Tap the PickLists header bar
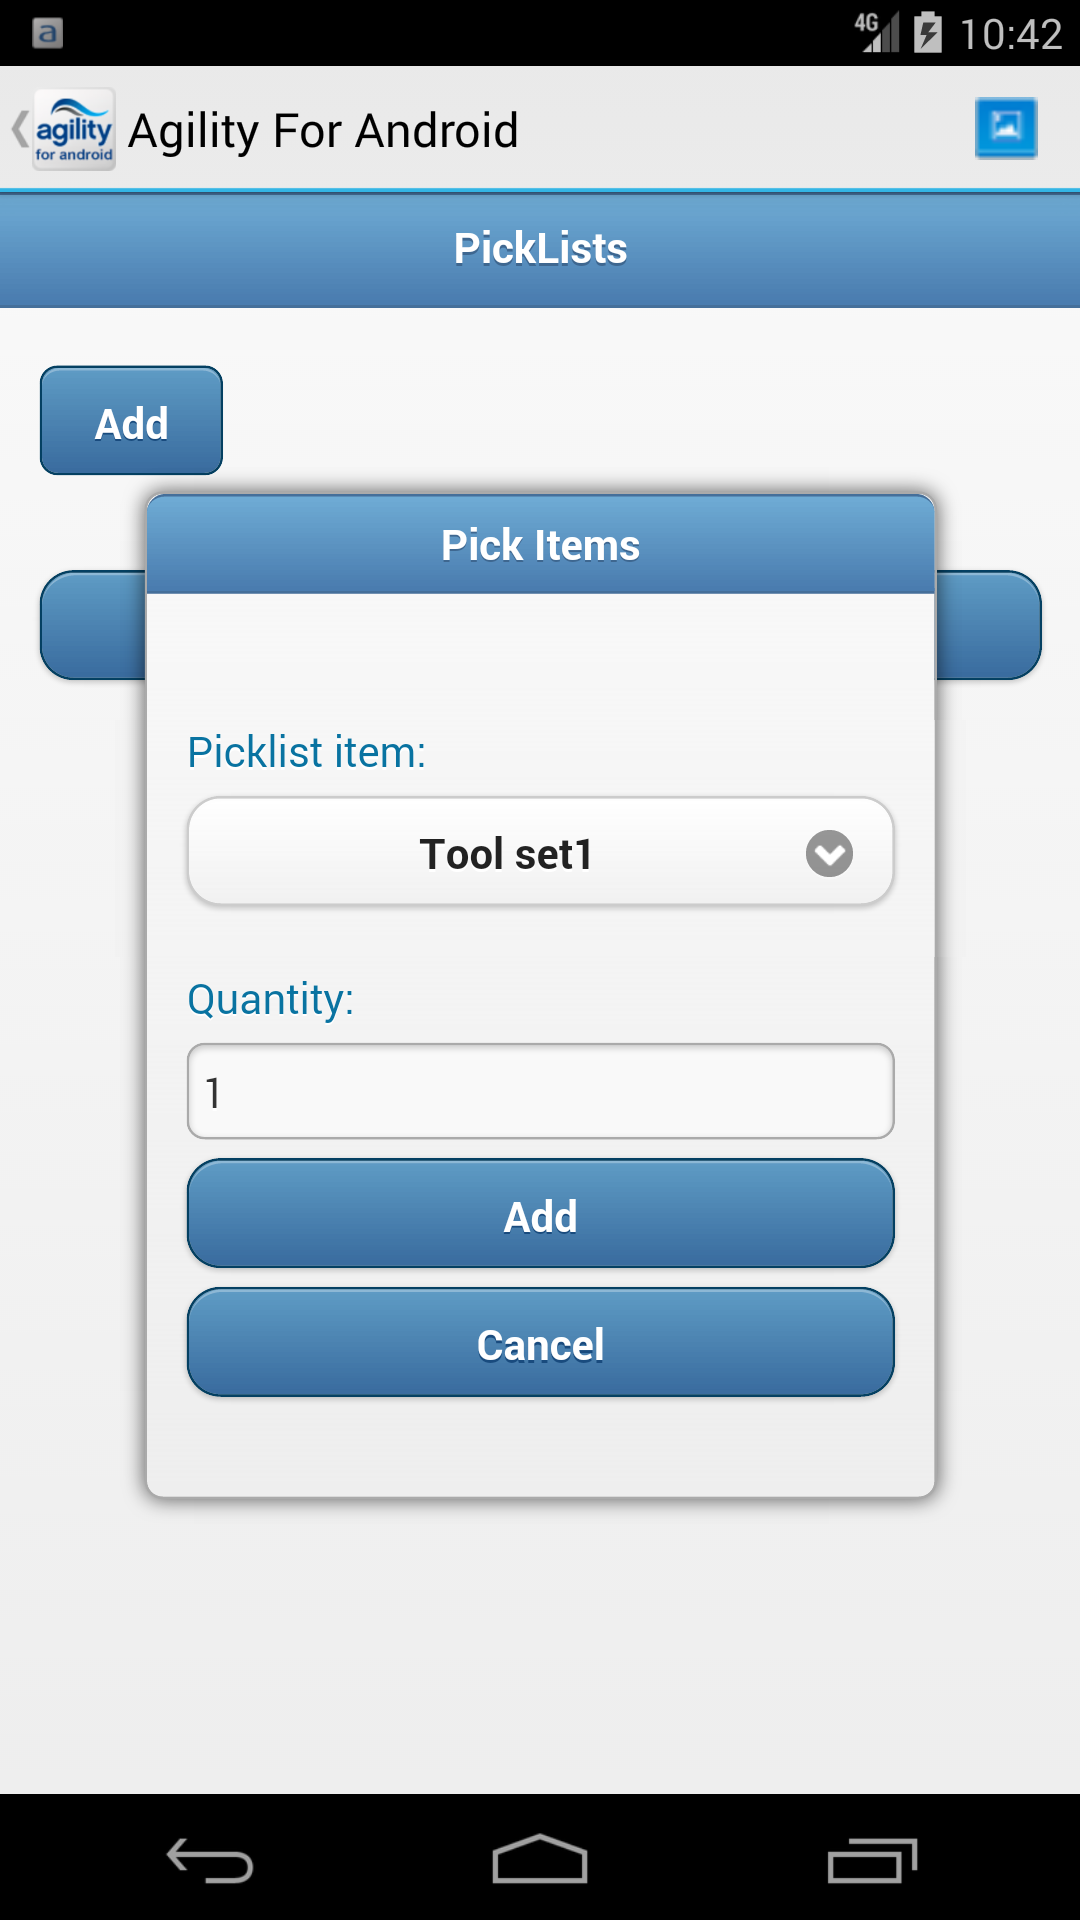Screen dimensions: 1080x1920 coord(540,249)
